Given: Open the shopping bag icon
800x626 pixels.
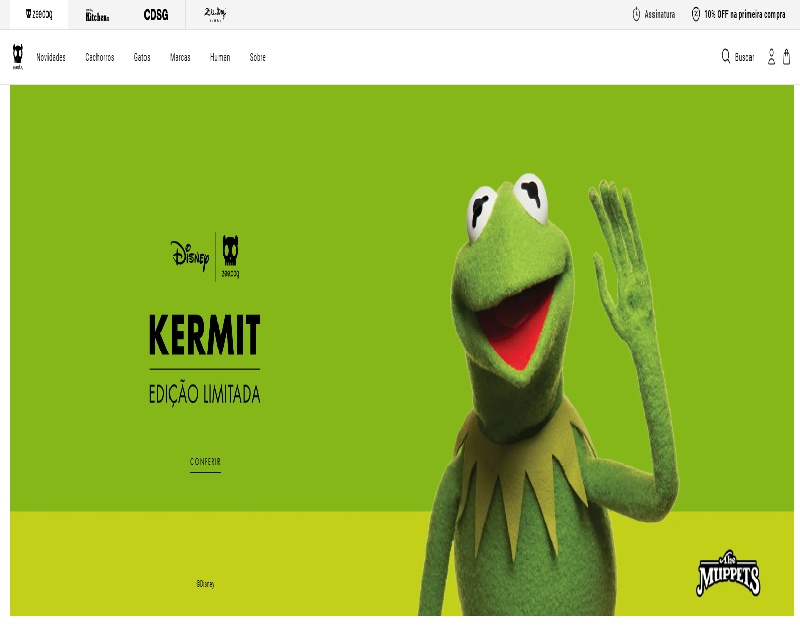Looking at the screenshot, I should click(x=787, y=56).
